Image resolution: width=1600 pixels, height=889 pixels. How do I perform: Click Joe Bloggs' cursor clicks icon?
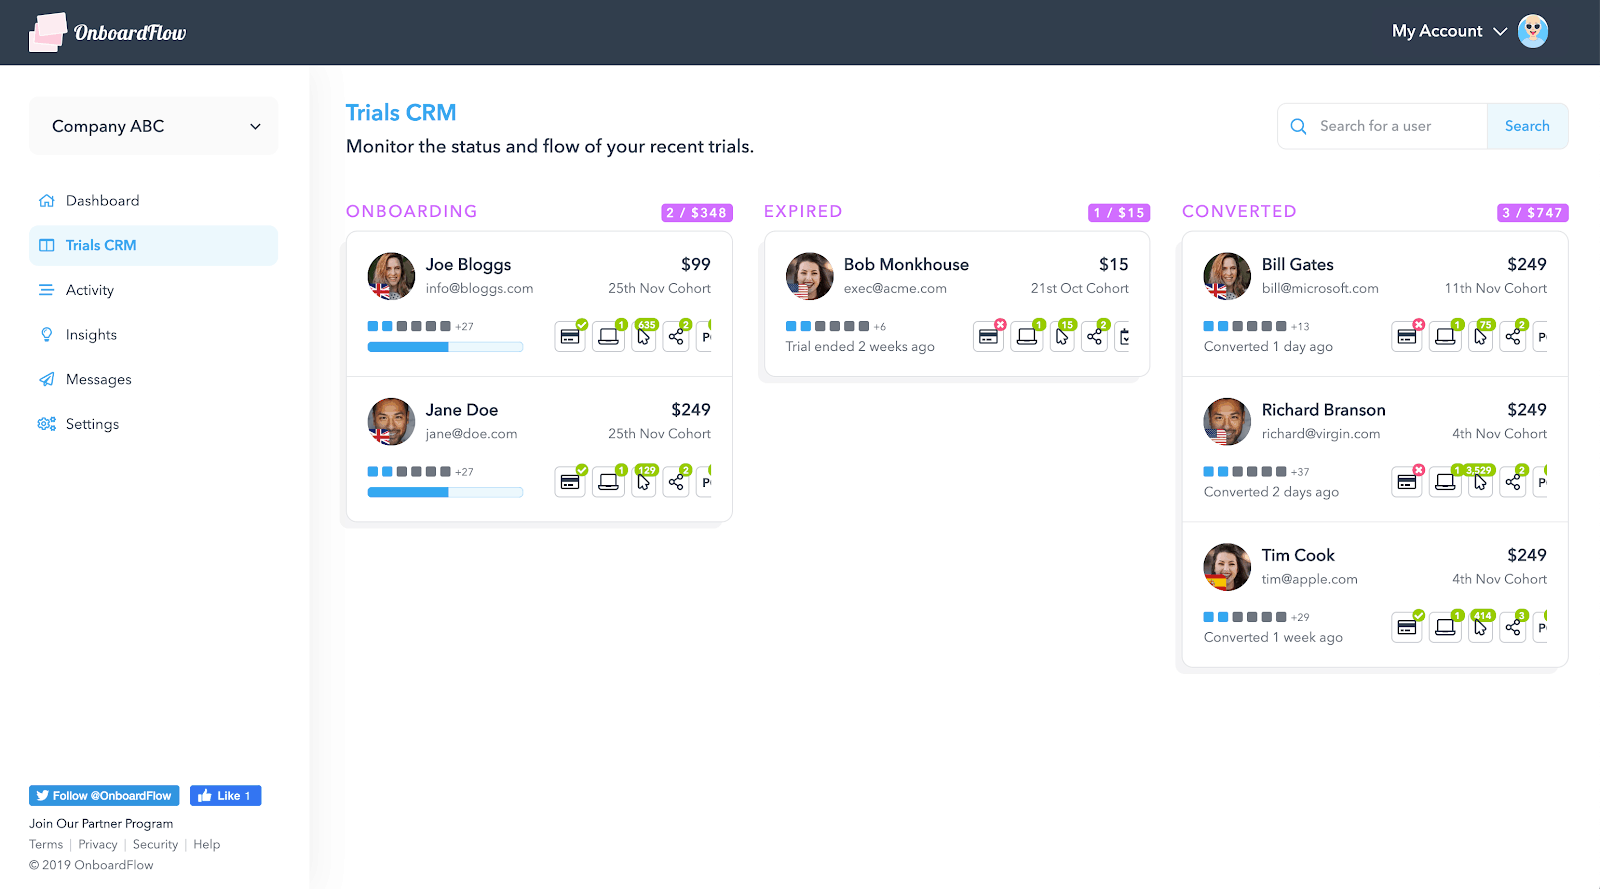pyautogui.click(x=644, y=336)
